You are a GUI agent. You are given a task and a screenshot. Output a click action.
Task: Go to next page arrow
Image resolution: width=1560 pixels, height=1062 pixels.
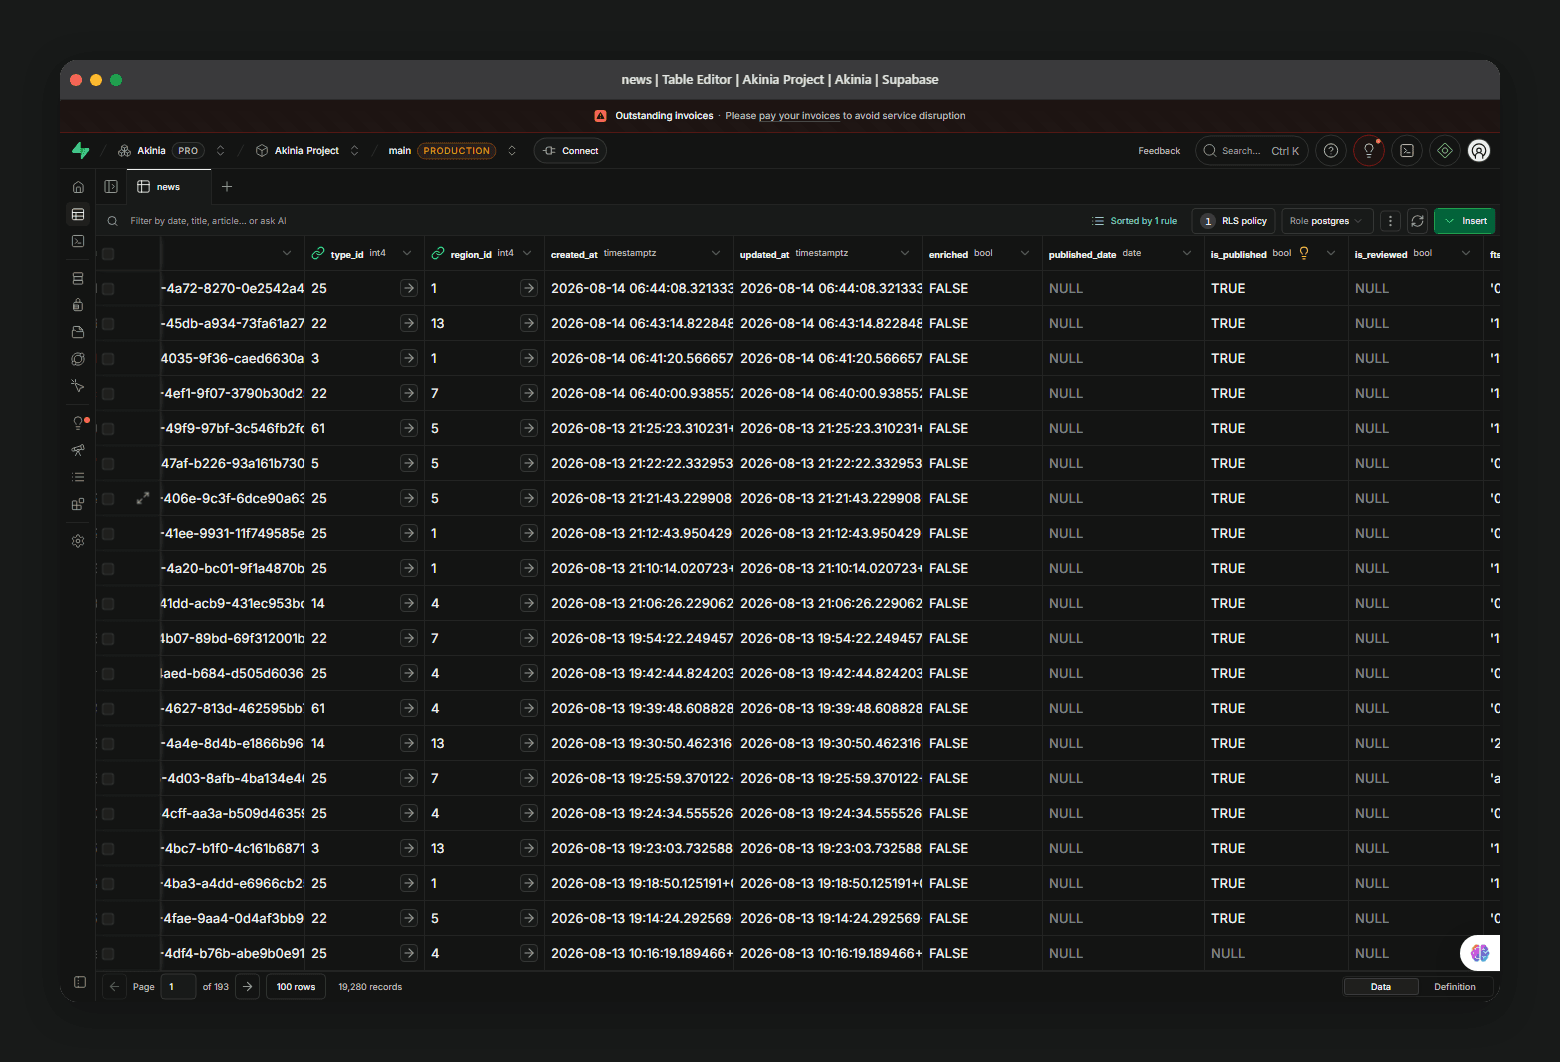point(248,987)
